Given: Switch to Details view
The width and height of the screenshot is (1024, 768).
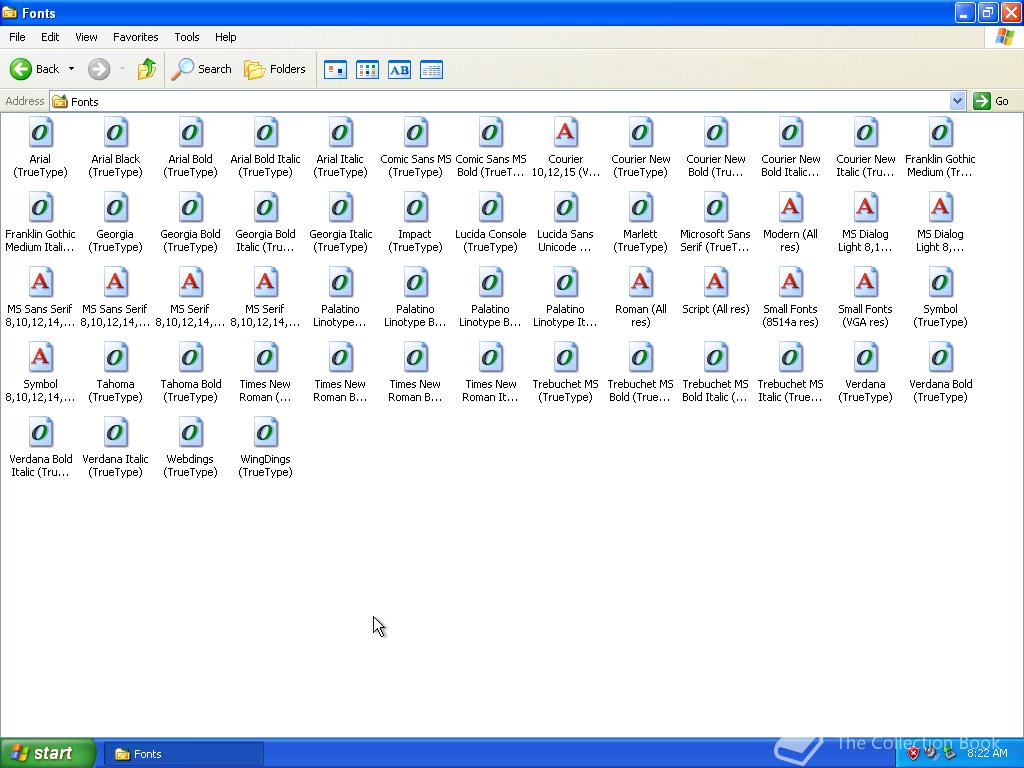Looking at the screenshot, I should pyautogui.click(x=431, y=69).
